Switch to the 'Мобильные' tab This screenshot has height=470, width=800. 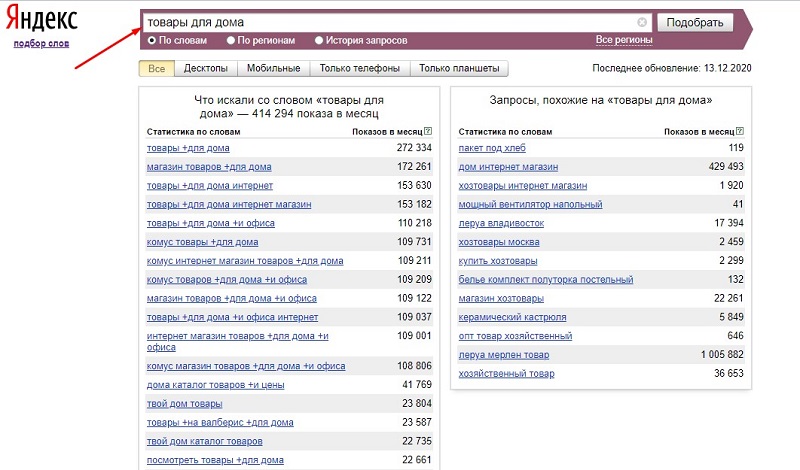272,69
